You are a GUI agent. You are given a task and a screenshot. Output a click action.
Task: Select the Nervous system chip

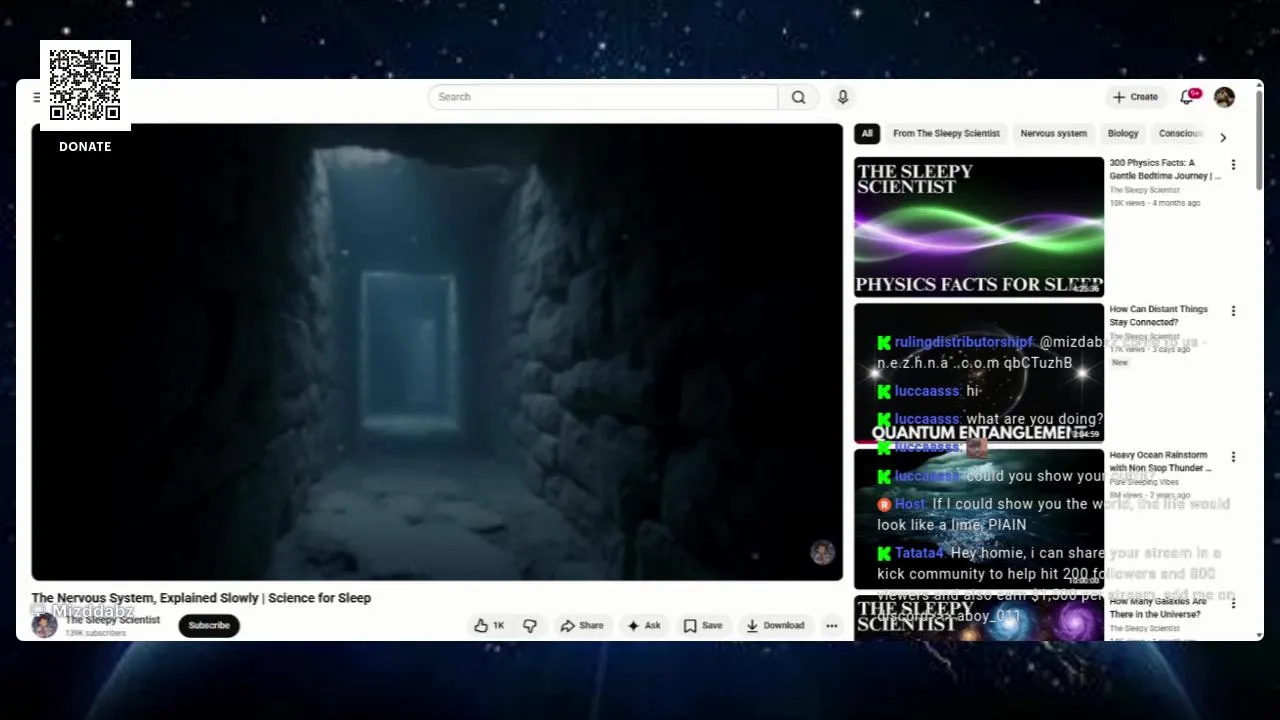click(x=1053, y=133)
